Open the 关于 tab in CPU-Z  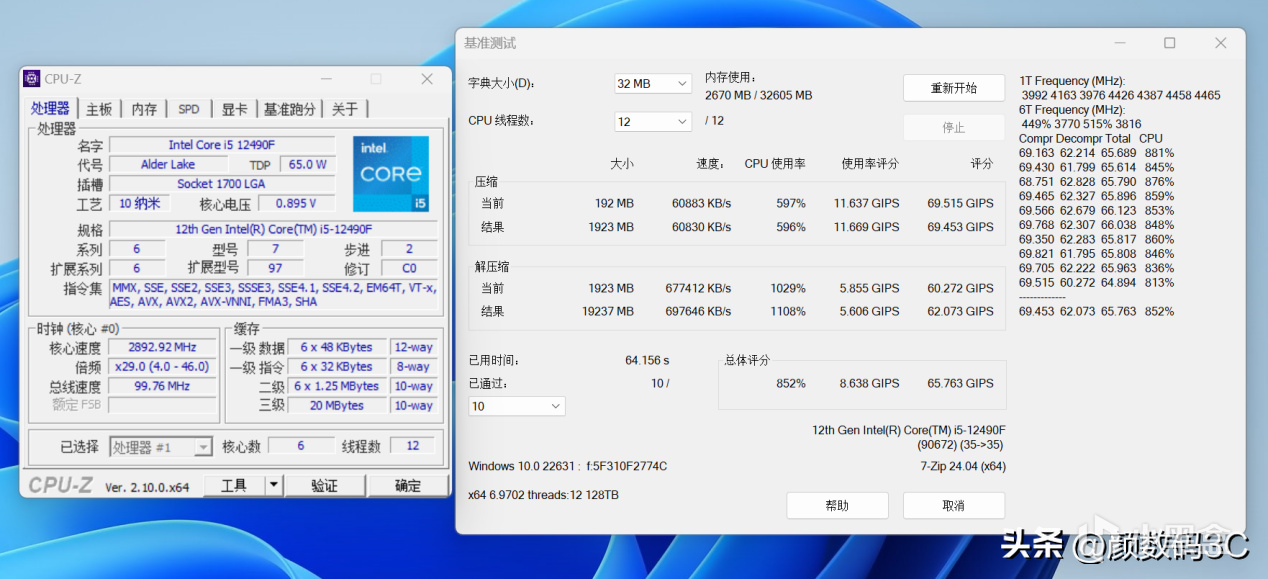(x=345, y=109)
